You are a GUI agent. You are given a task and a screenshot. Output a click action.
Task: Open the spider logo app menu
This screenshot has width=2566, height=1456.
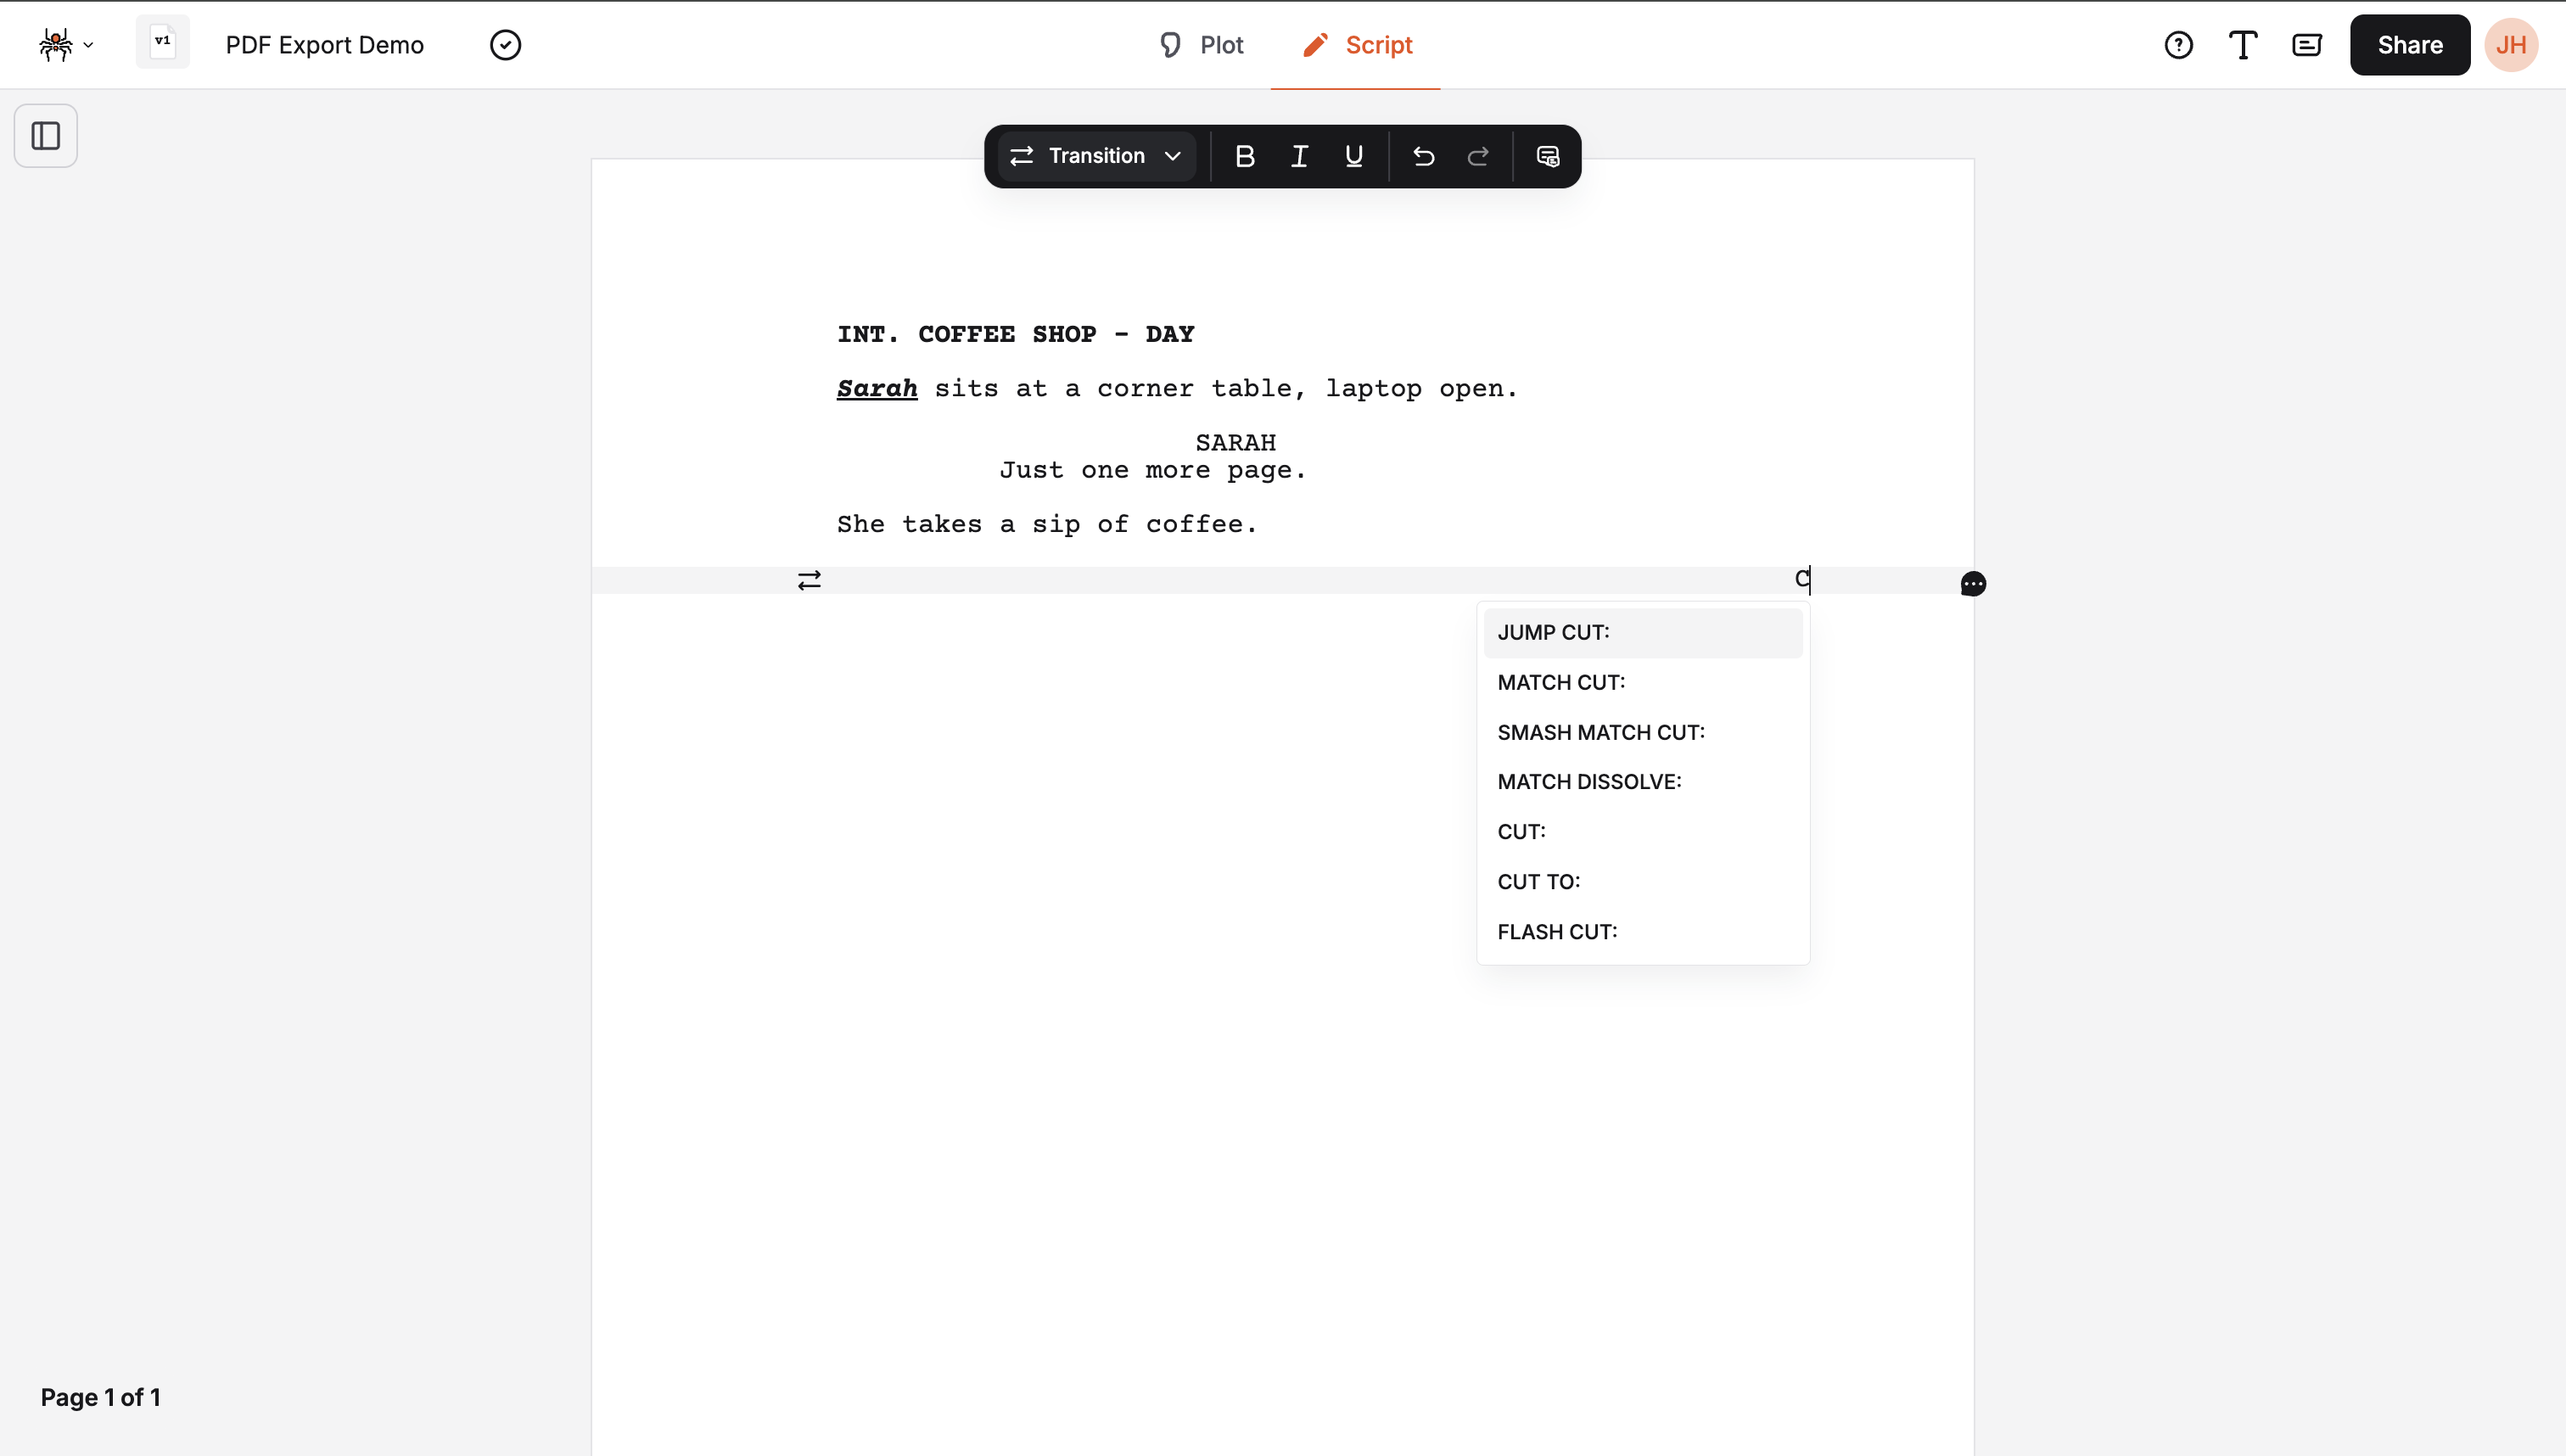pyautogui.click(x=66, y=45)
